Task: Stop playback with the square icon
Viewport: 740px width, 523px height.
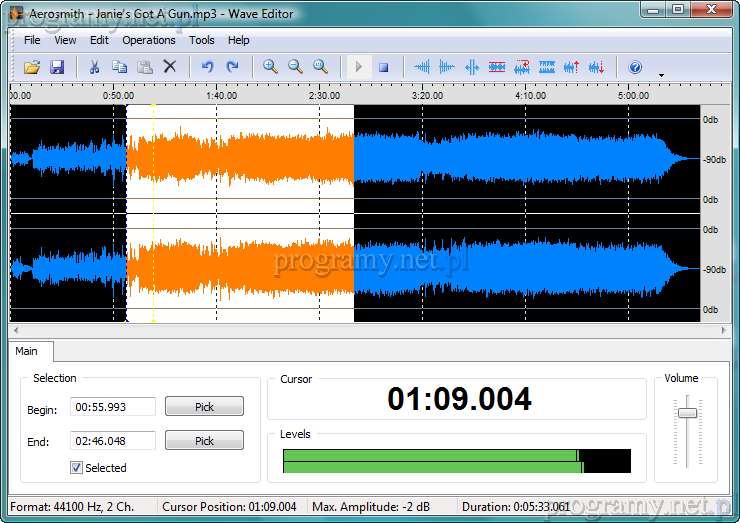Action: coord(383,67)
